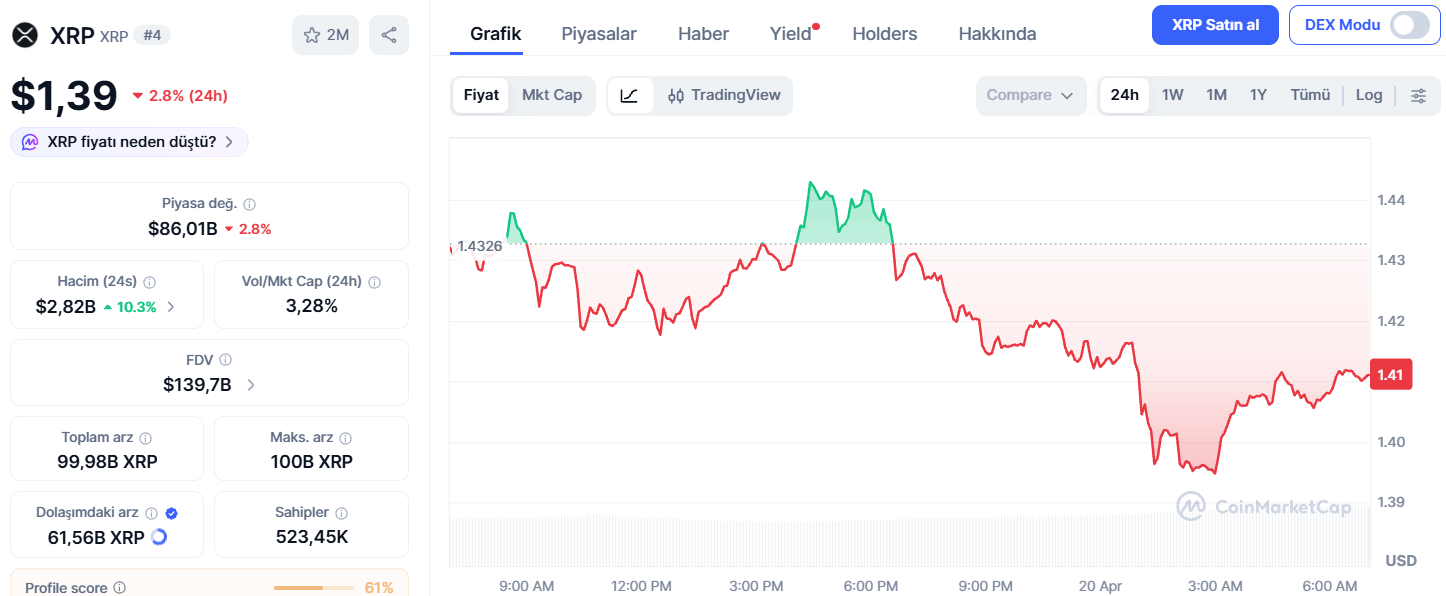Select the line chart icon

[x=630, y=96]
